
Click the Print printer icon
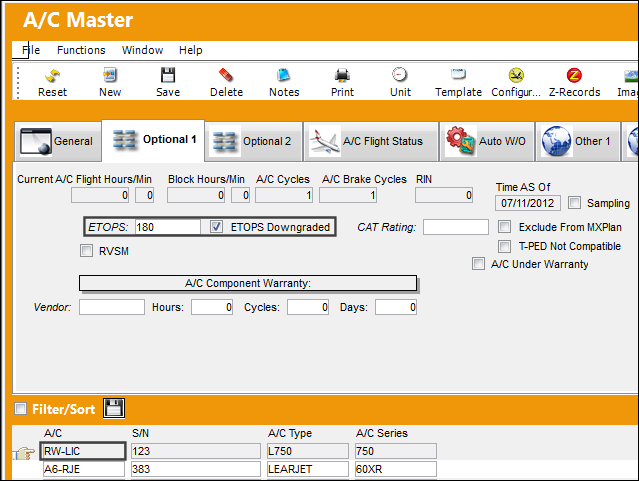click(x=342, y=75)
